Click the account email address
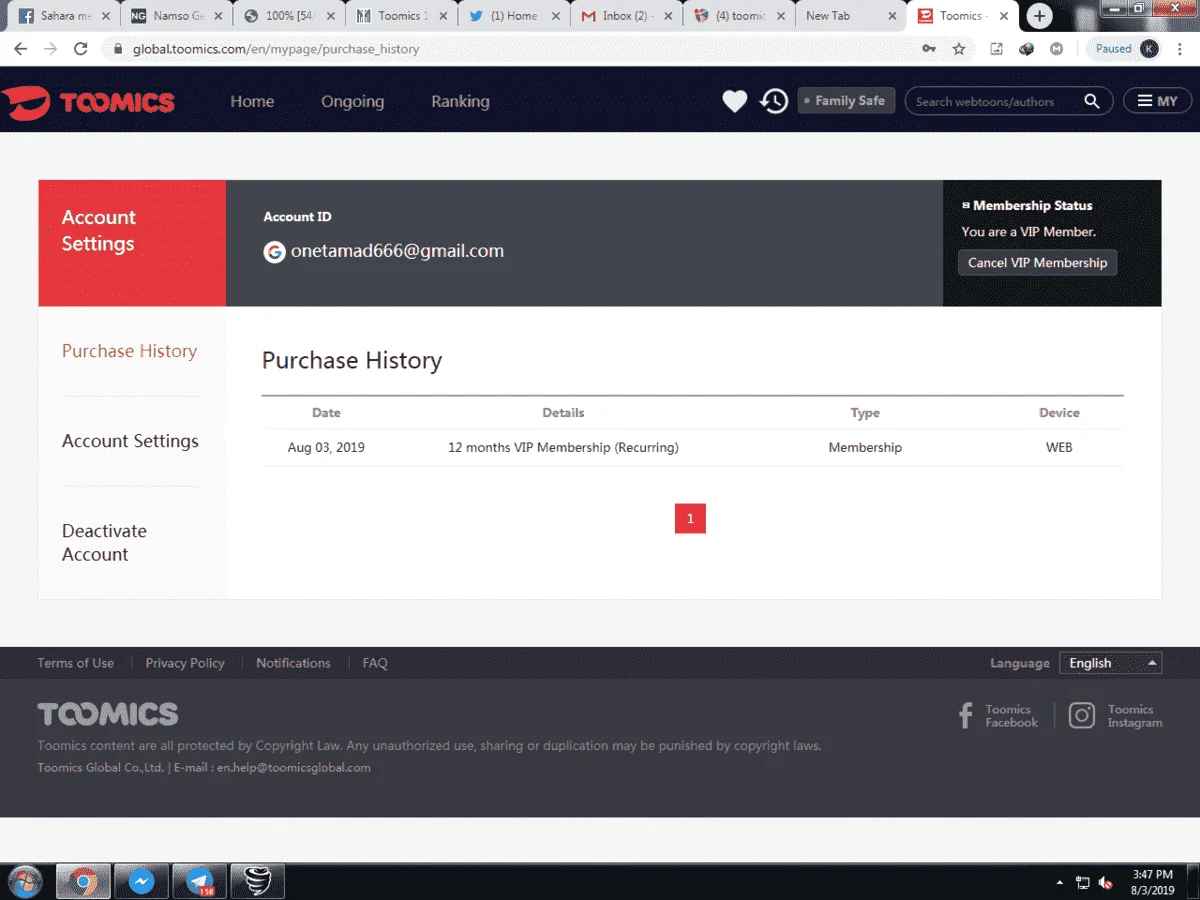Viewport: 1200px width, 900px height. tap(397, 252)
